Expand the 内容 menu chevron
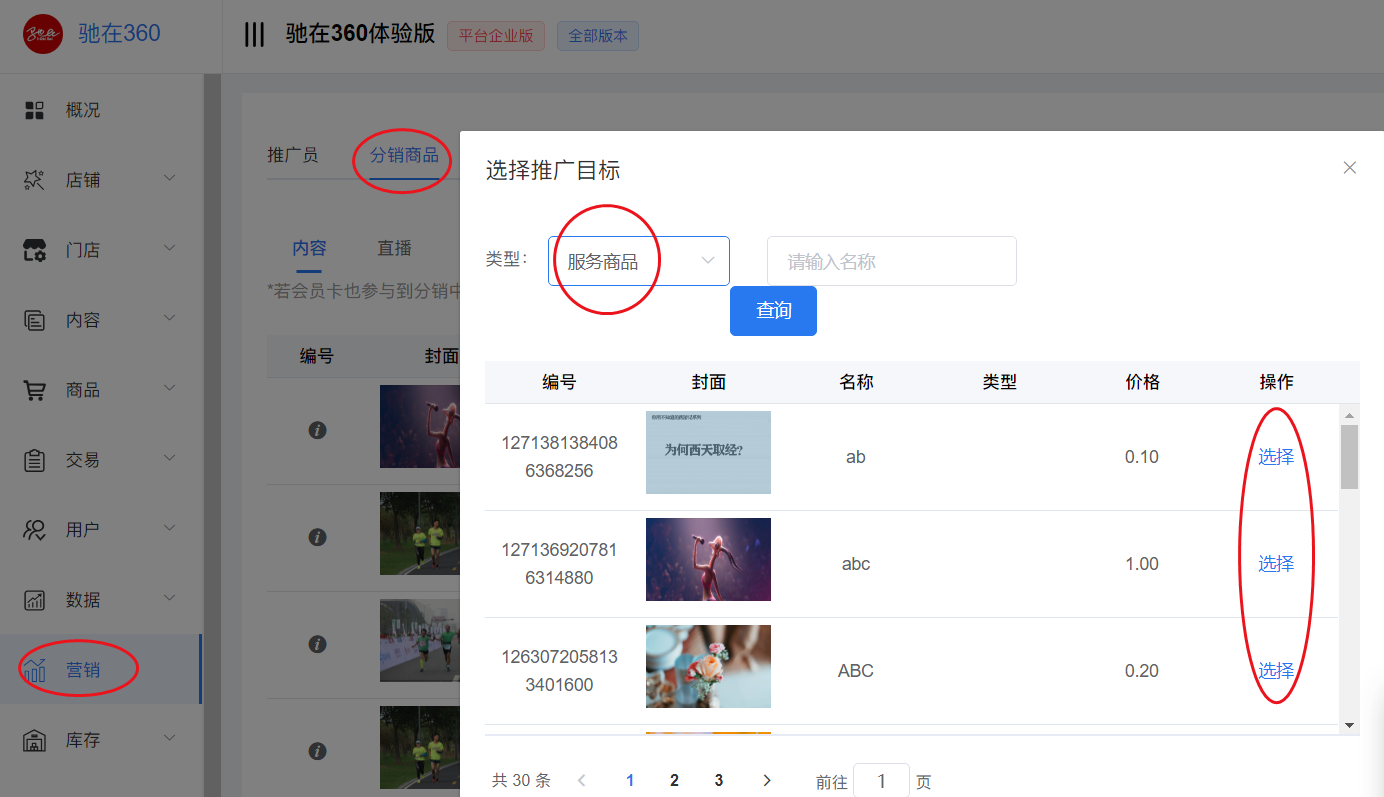Viewport: 1384px width, 797px height. 170,318
